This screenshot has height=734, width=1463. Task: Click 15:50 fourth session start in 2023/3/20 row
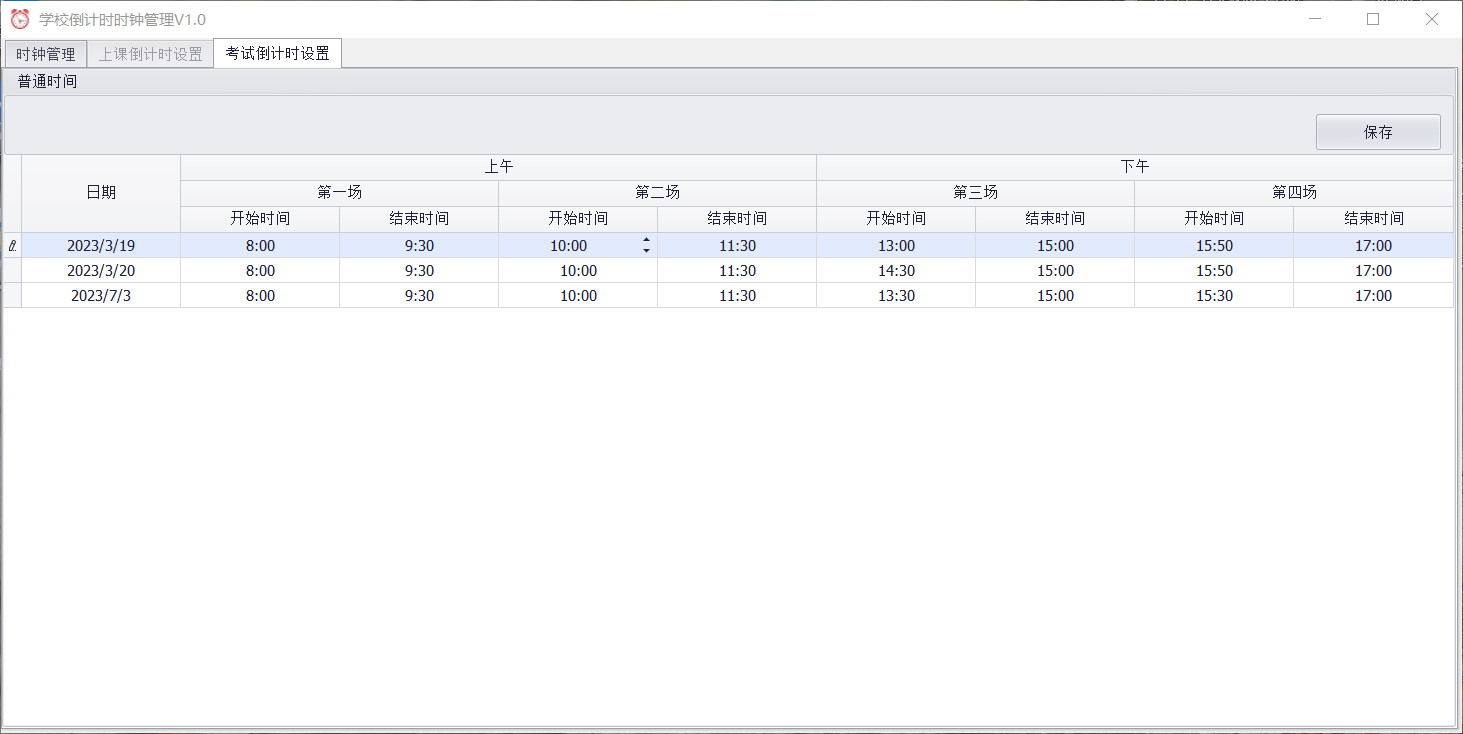[x=1214, y=270]
